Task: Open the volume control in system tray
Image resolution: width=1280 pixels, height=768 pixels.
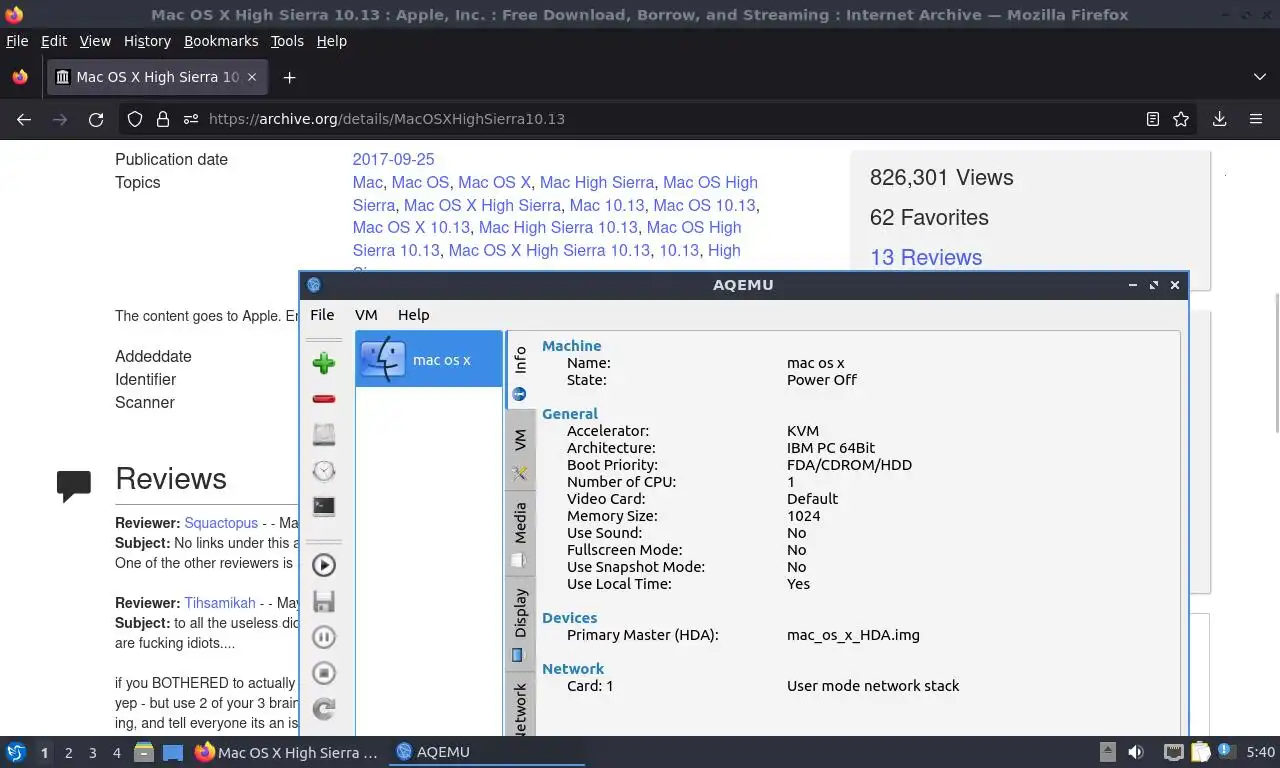Action: pyautogui.click(x=1135, y=752)
